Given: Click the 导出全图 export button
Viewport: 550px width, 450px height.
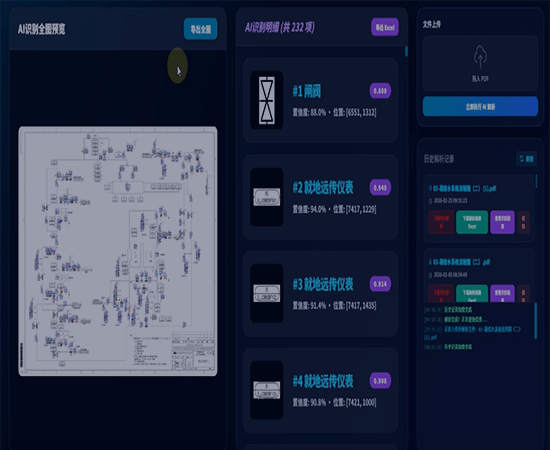Looking at the screenshot, I should tap(200, 29).
